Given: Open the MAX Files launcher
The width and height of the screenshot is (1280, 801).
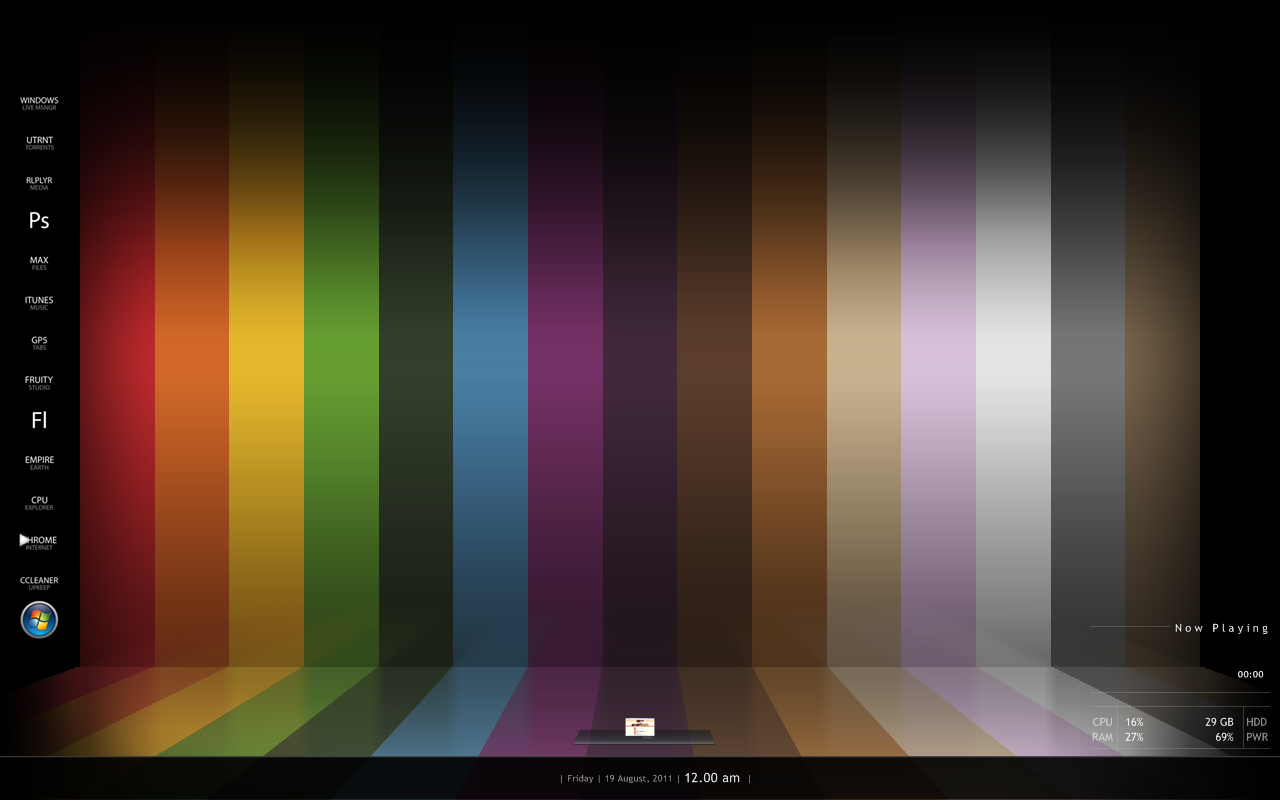Looking at the screenshot, I should tap(39, 263).
